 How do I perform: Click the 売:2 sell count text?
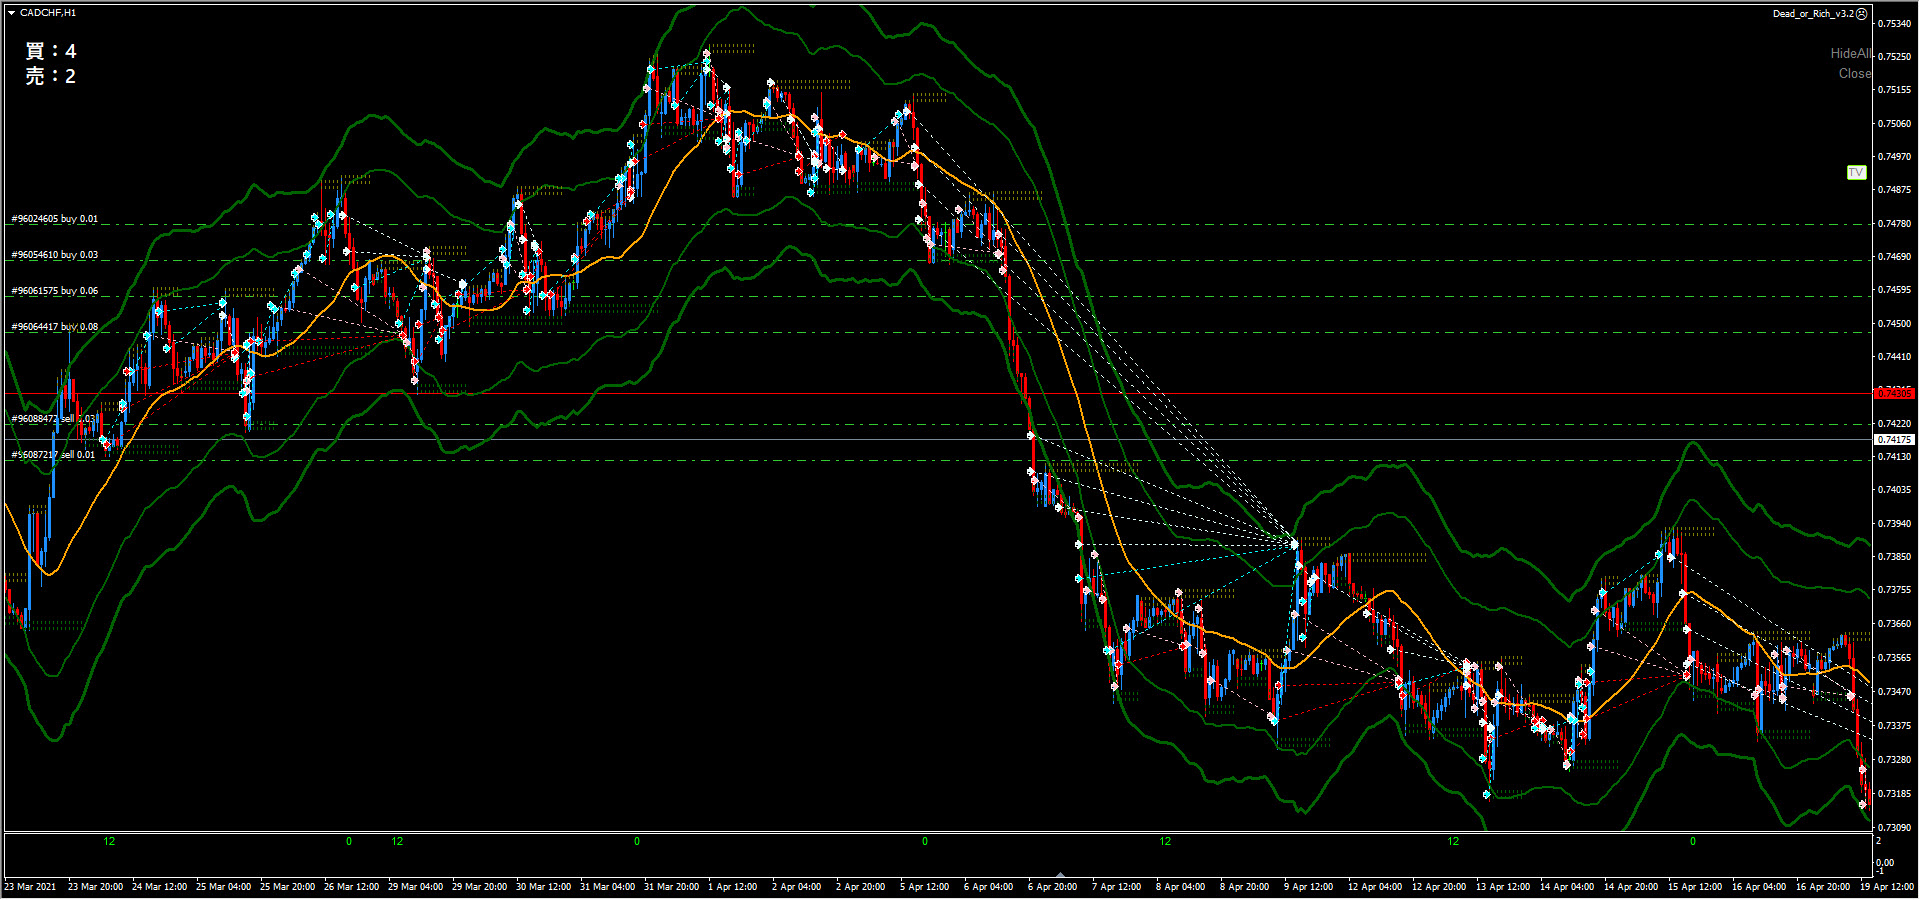pos(51,76)
